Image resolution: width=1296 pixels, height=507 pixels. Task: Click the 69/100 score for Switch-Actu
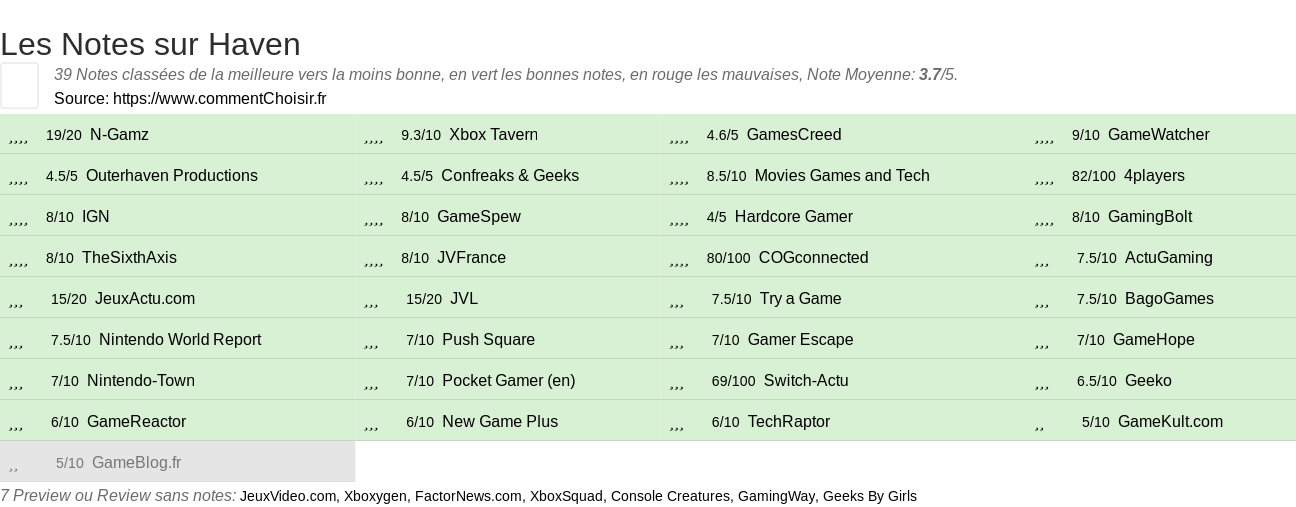[734, 381]
